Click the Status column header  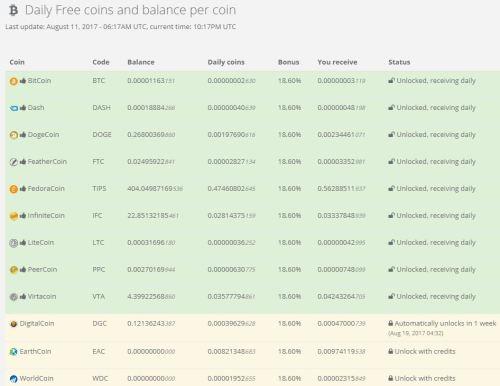(x=399, y=62)
